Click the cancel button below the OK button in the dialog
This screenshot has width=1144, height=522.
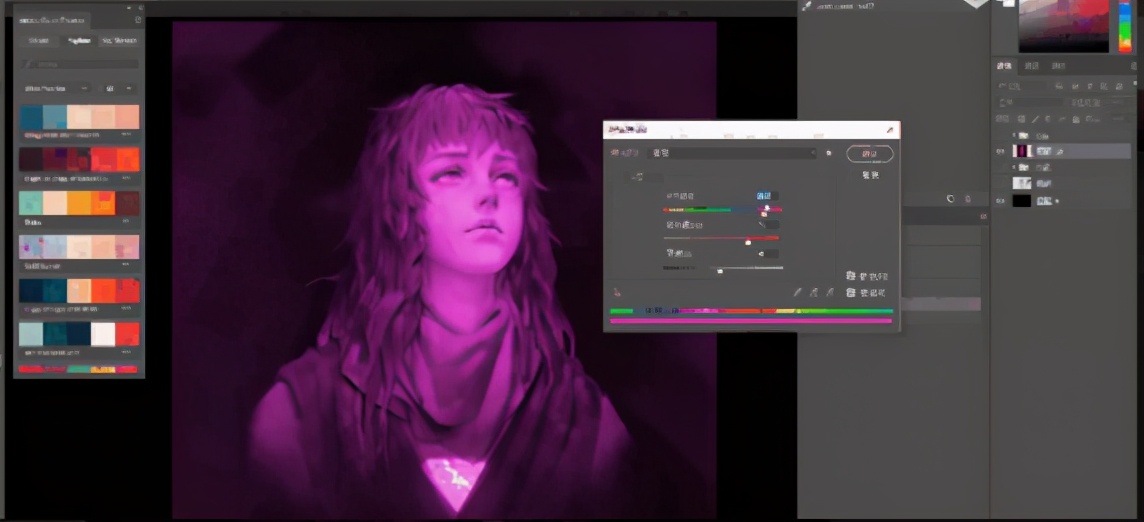[870, 176]
